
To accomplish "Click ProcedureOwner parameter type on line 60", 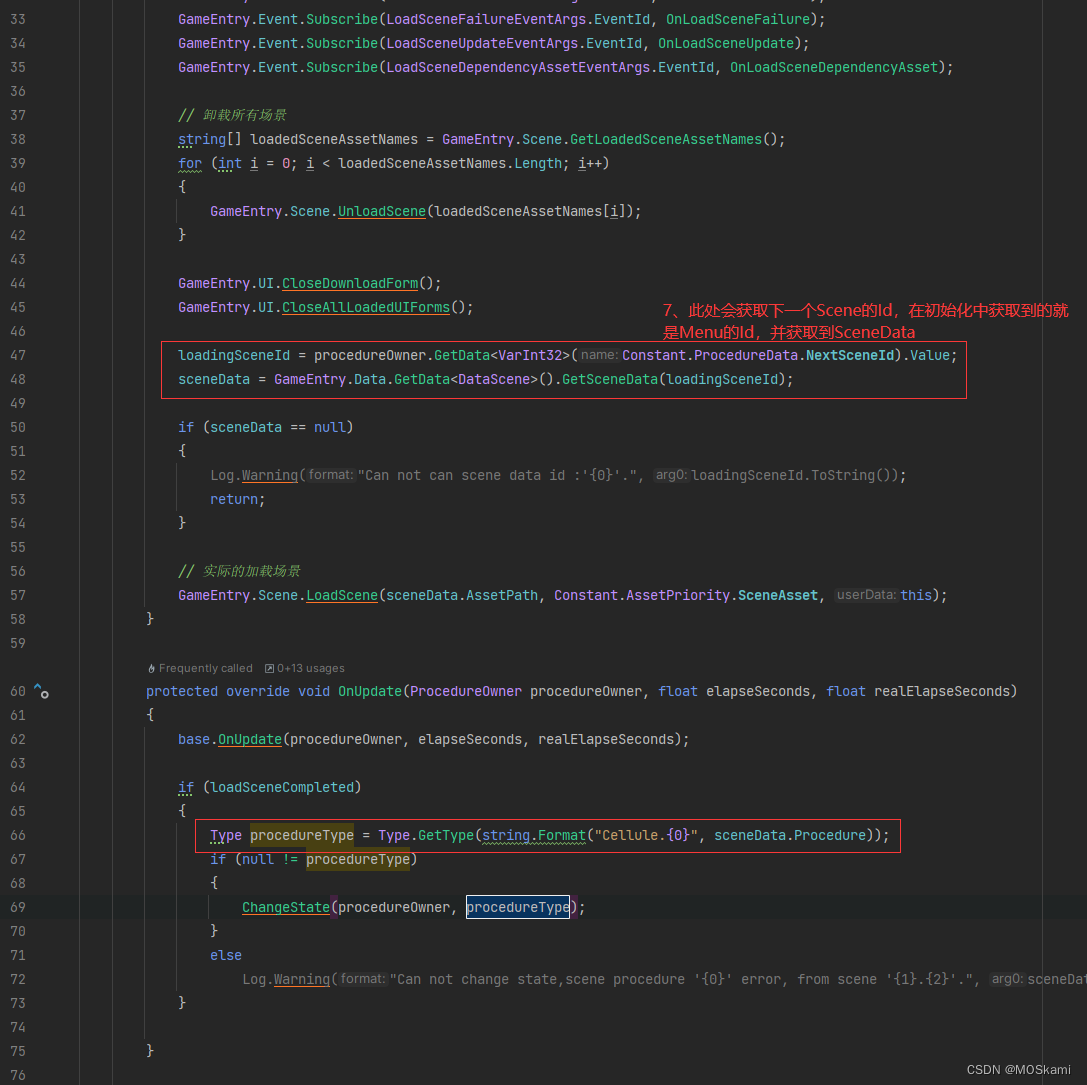I will click(466, 692).
